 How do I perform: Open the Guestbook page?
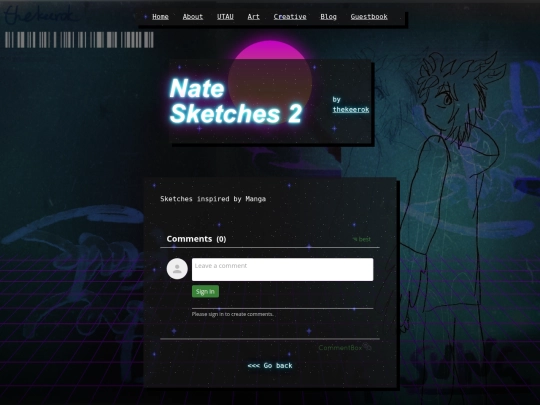[369, 17]
